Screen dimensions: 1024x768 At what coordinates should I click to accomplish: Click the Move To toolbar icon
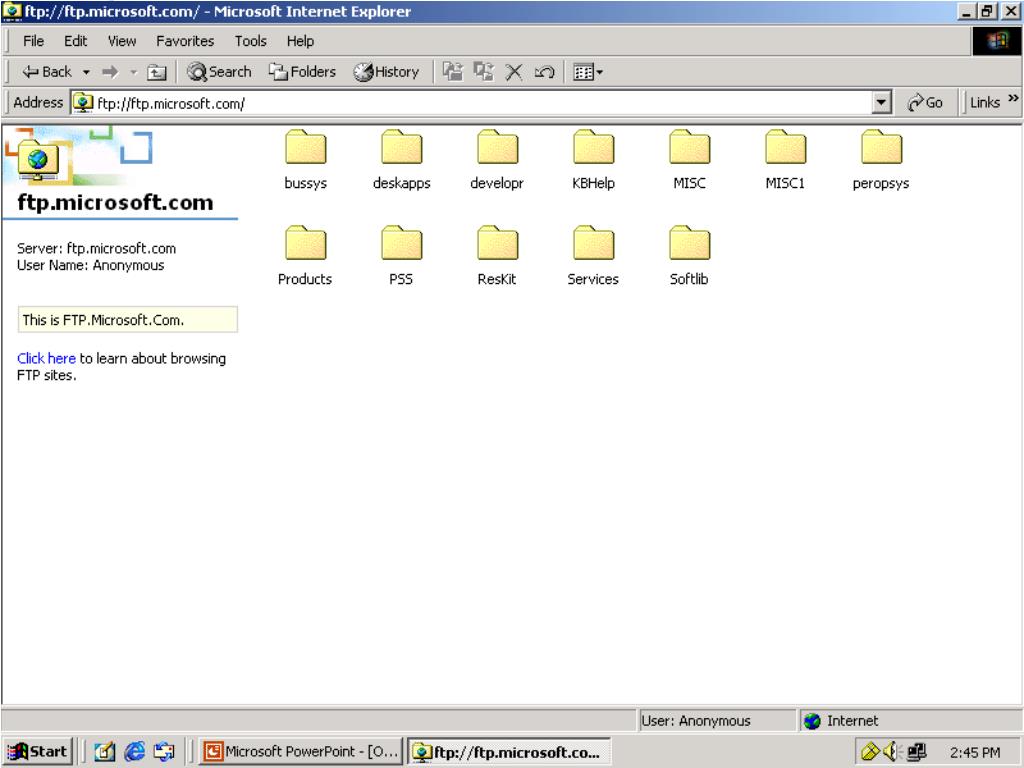click(453, 72)
